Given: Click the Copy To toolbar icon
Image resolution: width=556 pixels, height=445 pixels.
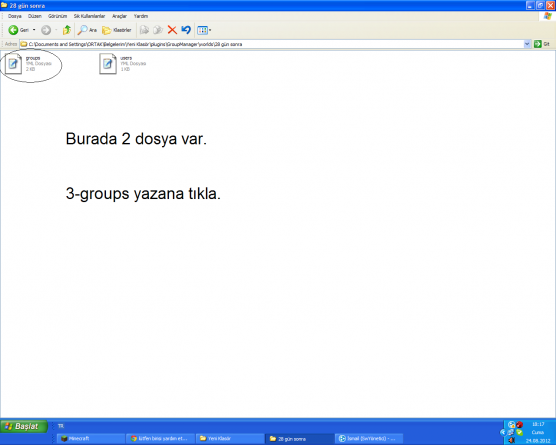Looking at the screenshot, I should (x=158, y=30).
